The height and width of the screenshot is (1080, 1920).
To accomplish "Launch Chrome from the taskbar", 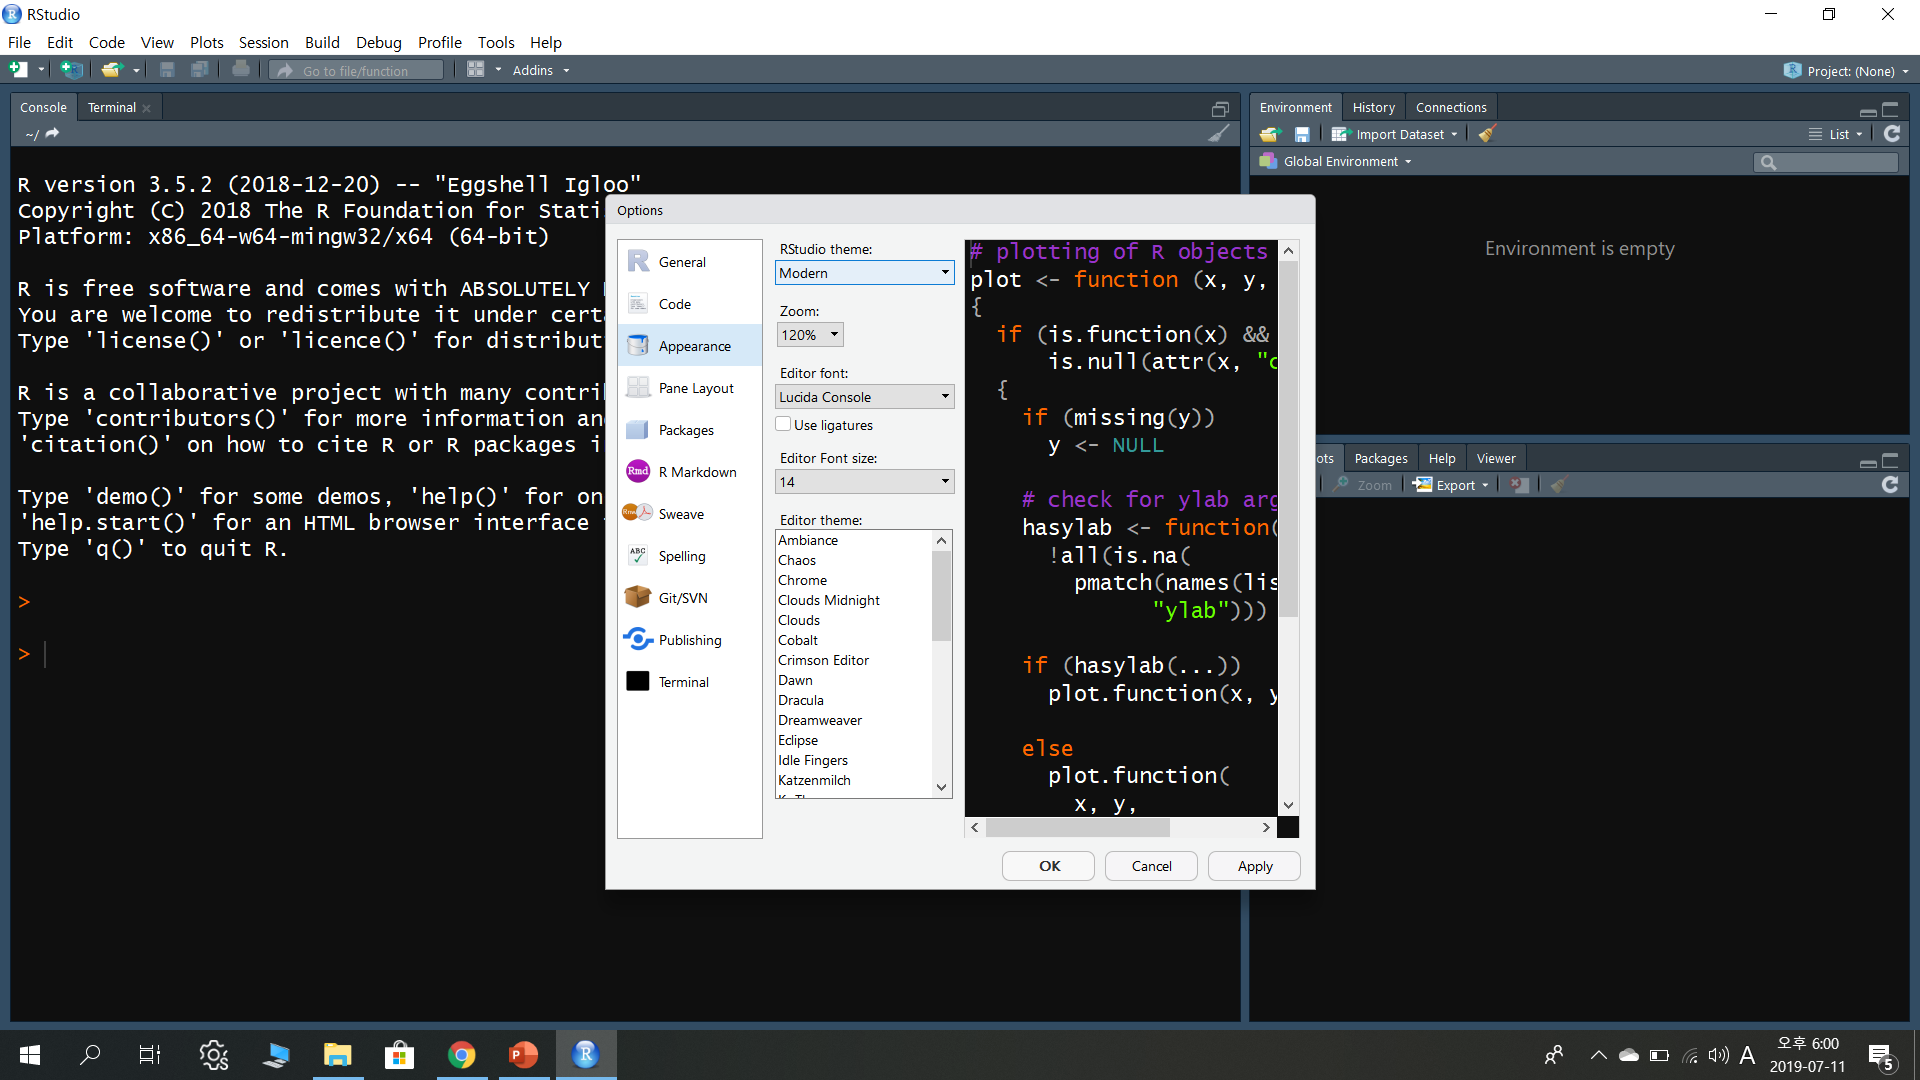I will (461, 1055).
